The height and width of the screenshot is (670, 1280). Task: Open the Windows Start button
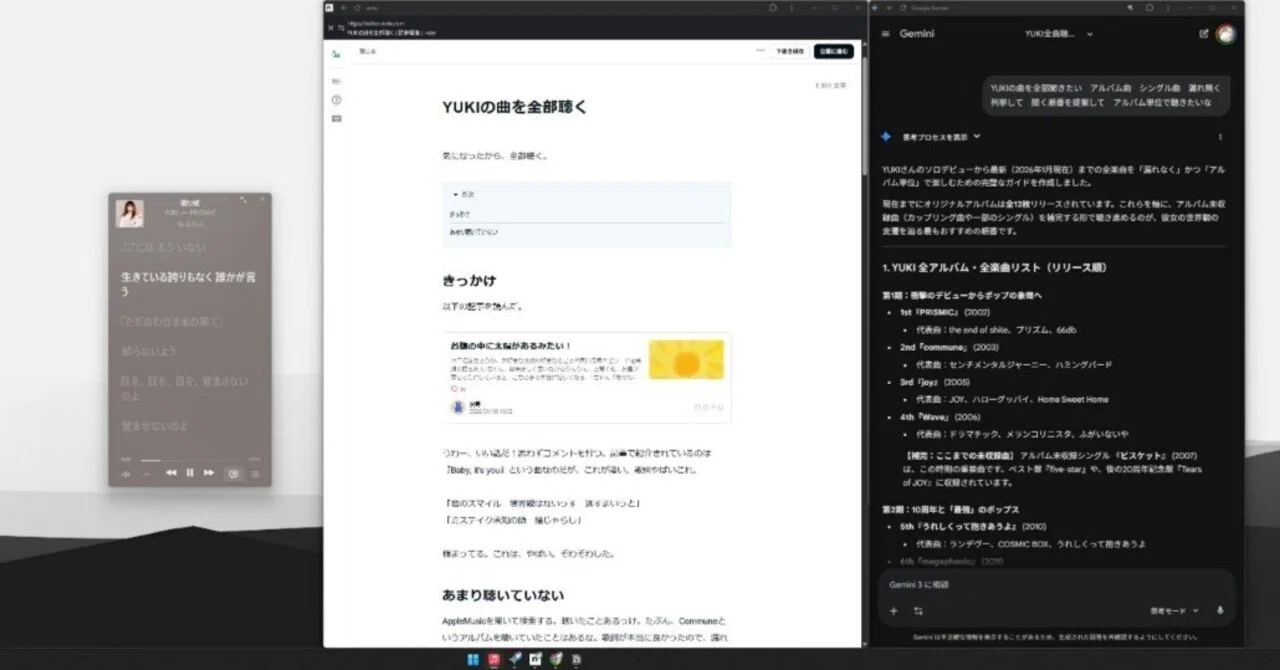pyautogui.click(x=473, y=660)
